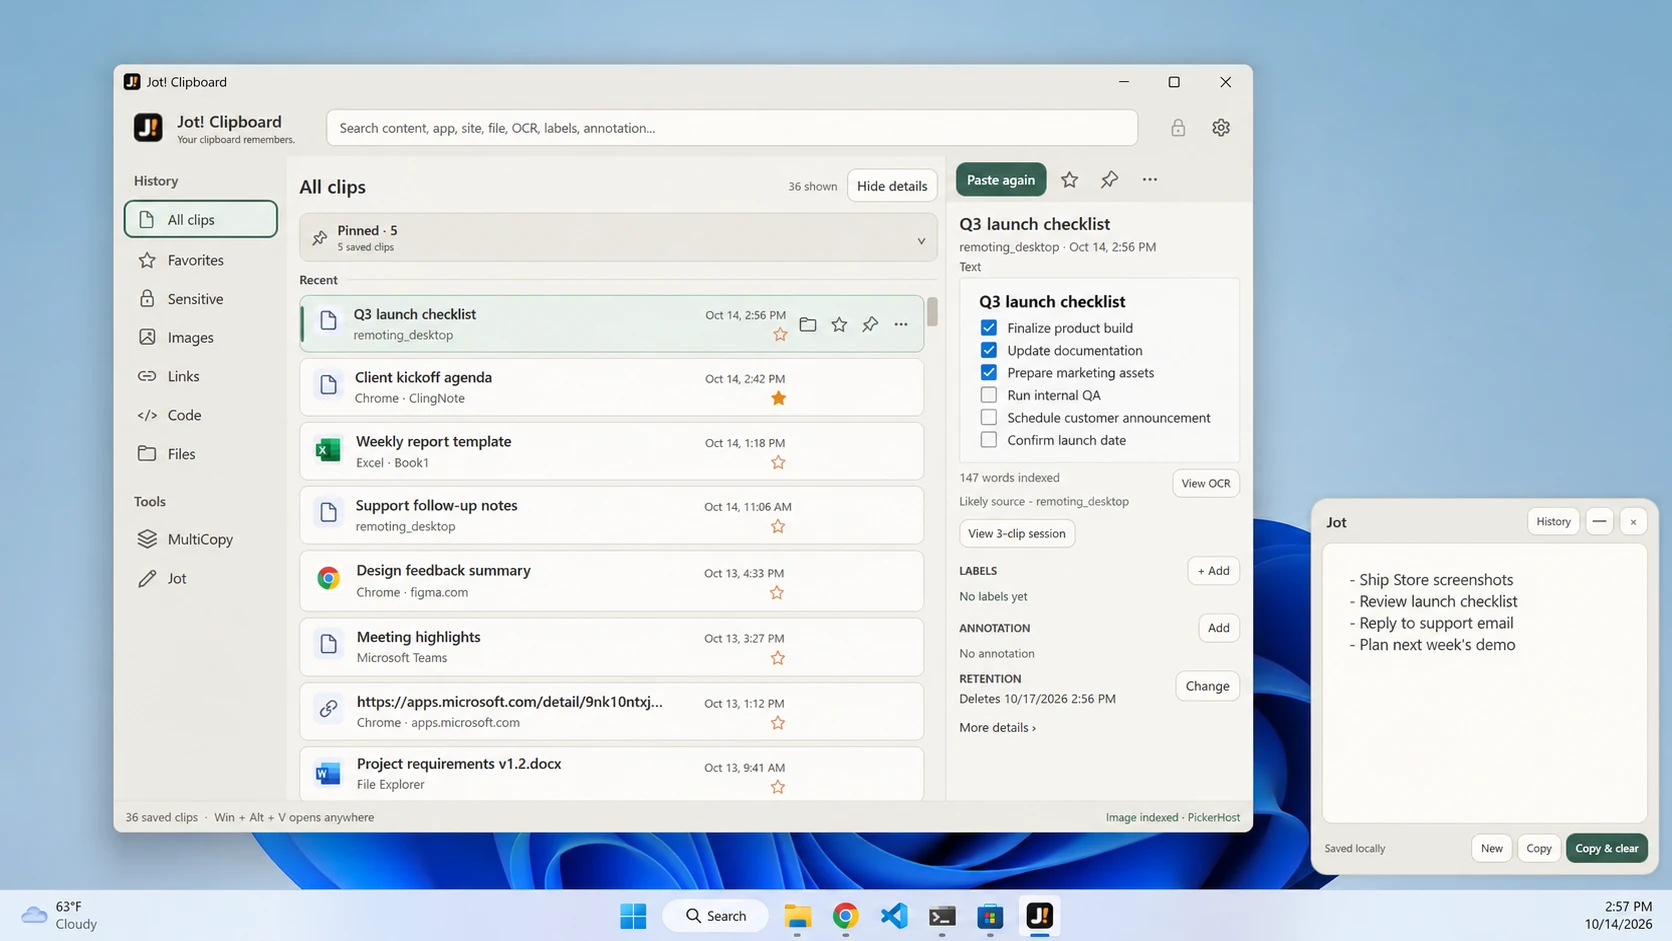Image resolution: width=1672 pixels, height=941 pixels.
Task: Favorite the clip using detail pane star
Action: (x=1069, y=180)
